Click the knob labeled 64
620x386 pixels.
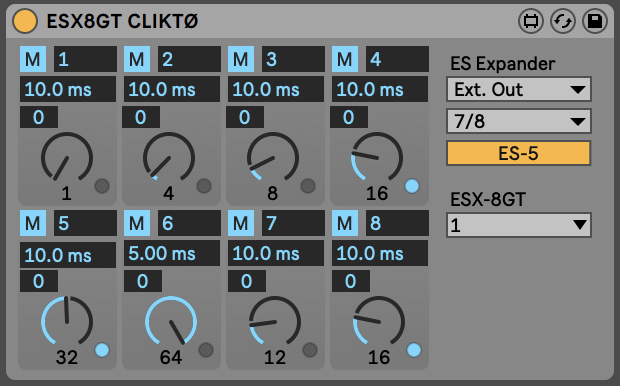[x=171, y=322]
